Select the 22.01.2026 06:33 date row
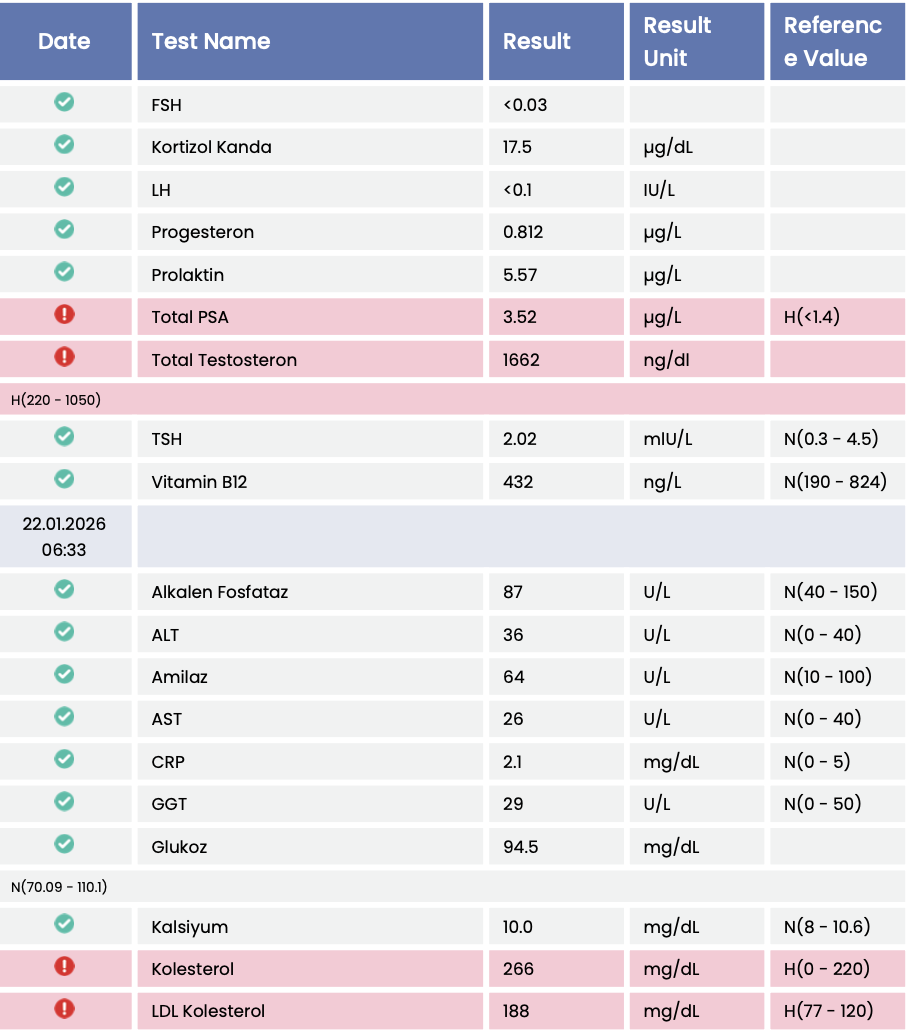Viewport: 918px width, 1034px height. 64,536
